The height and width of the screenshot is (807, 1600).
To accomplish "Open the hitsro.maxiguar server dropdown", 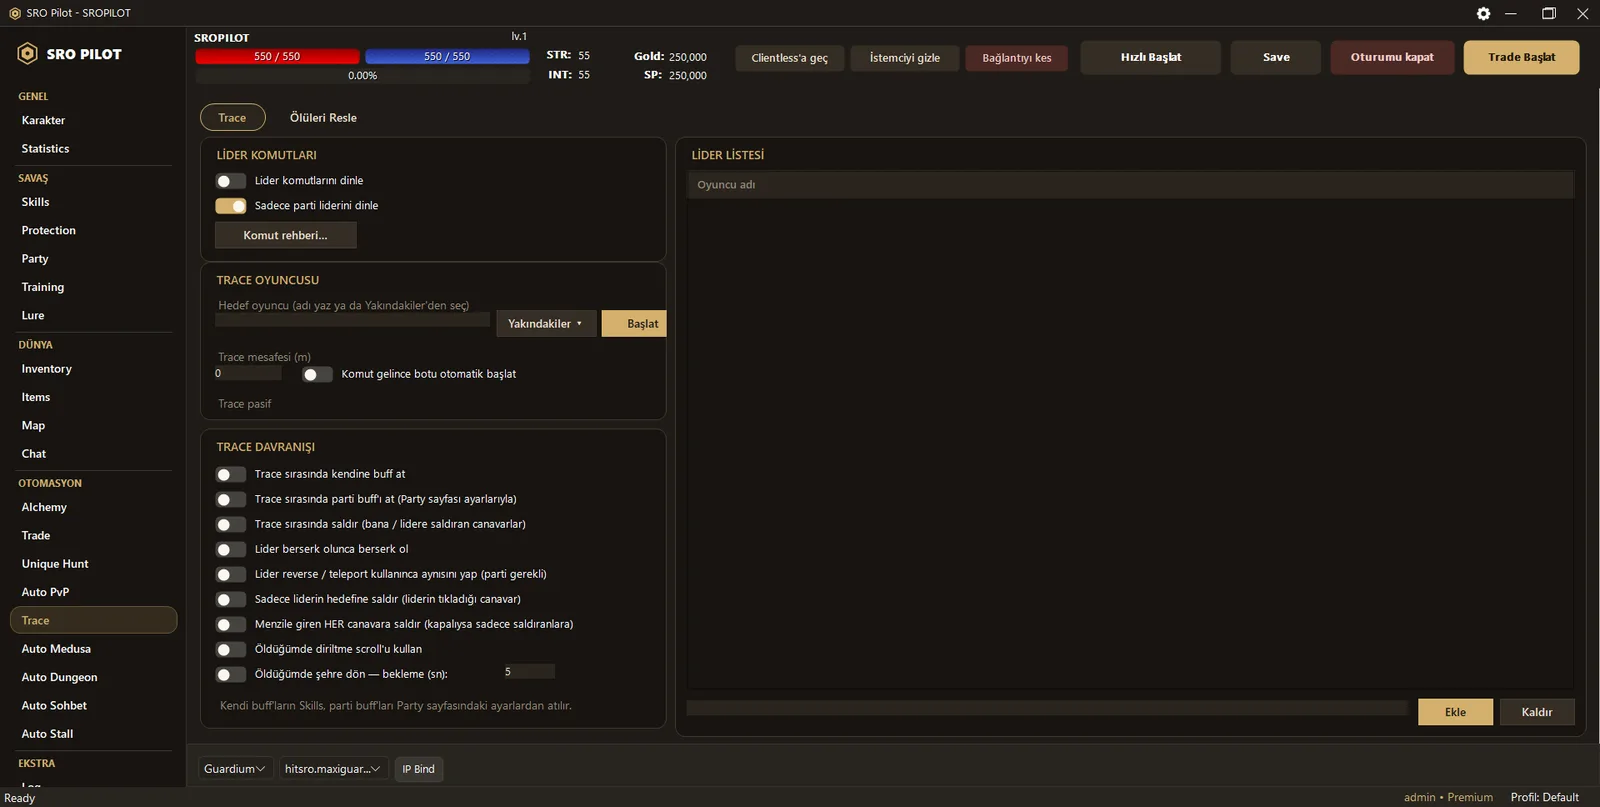I will coord(333,769).
